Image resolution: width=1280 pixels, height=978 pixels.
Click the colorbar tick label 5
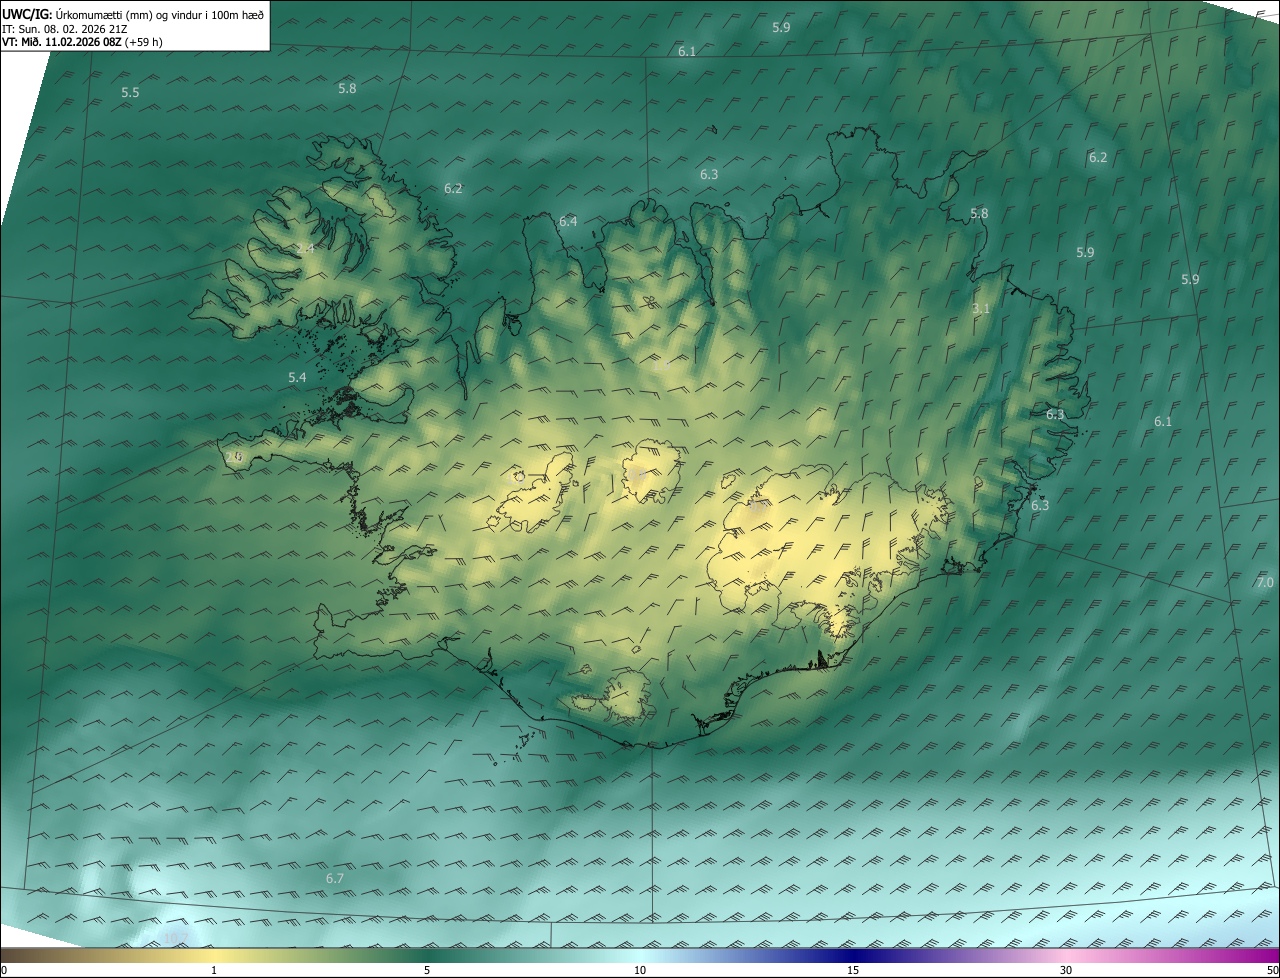point(427,970)
